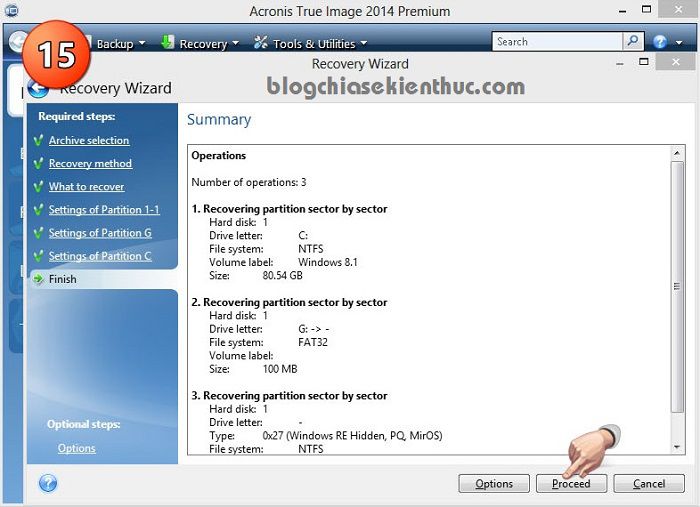Click in the Search input field
The height and width of the screenshot is (507, 700).
(557, 41)
